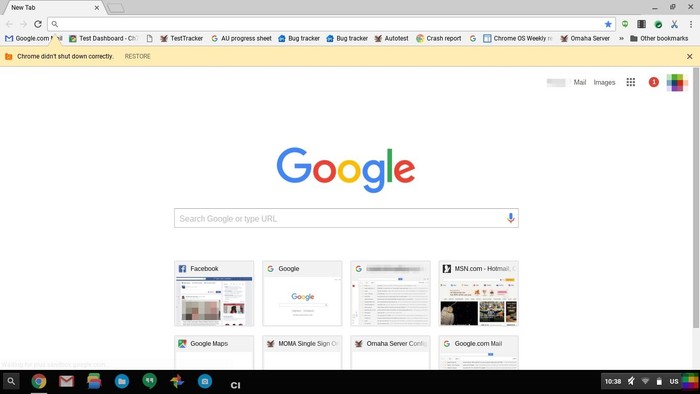Screen dimensions: 700x394
Task: Open the Facebook most-visited thumbnail
Action: (214, 293)
